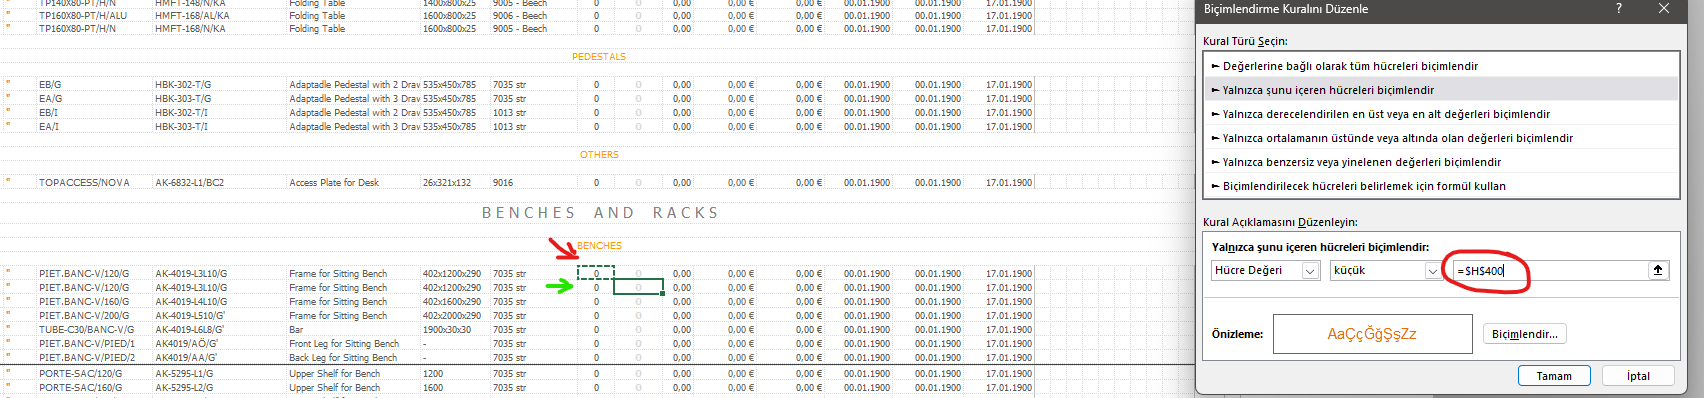Select the EB/I cell
This screenshot has width=1704, height=398.
48,113
